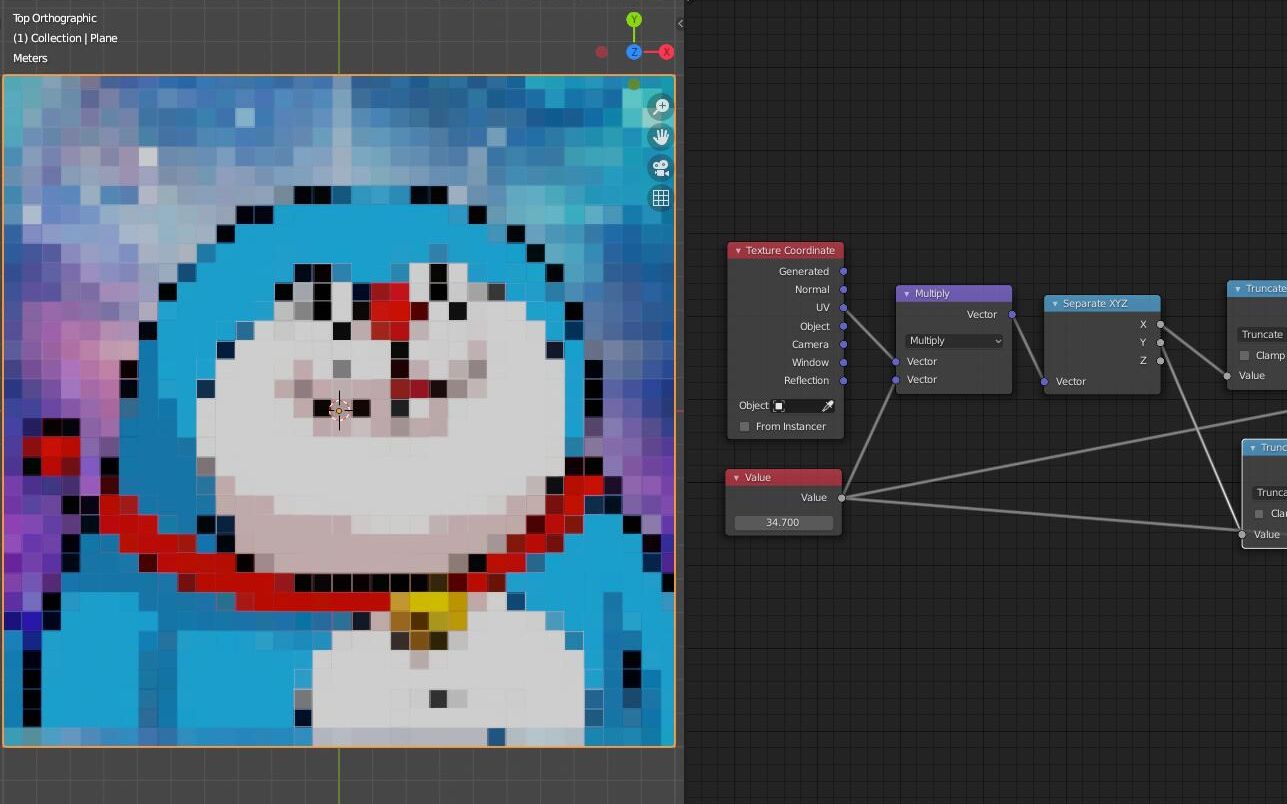1287x804 pixels.
Task: Click the Generated output socket
Action: [x=844, y=271]
